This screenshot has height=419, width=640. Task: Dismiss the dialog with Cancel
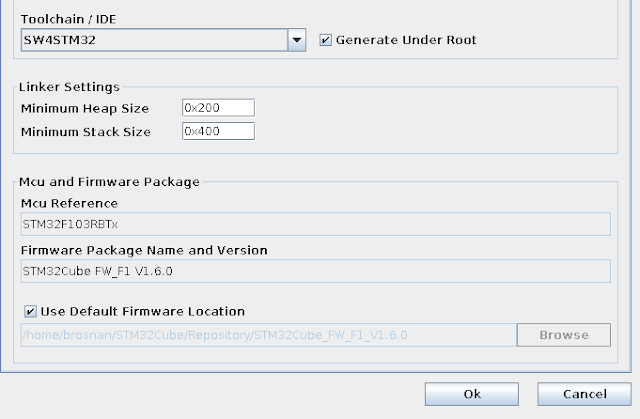click(584, 394)
